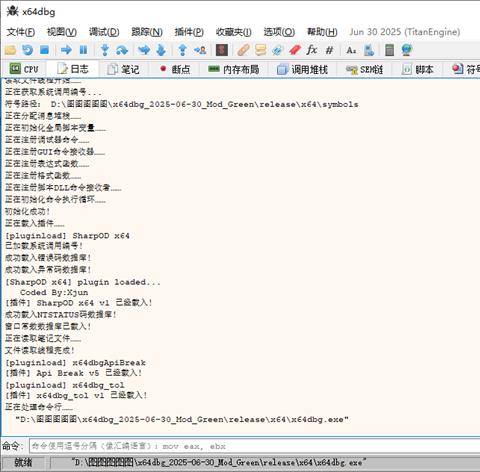
Task: Click log line '[SharpOD x64] plugin loaded...'
Action: tap(83, 282)
